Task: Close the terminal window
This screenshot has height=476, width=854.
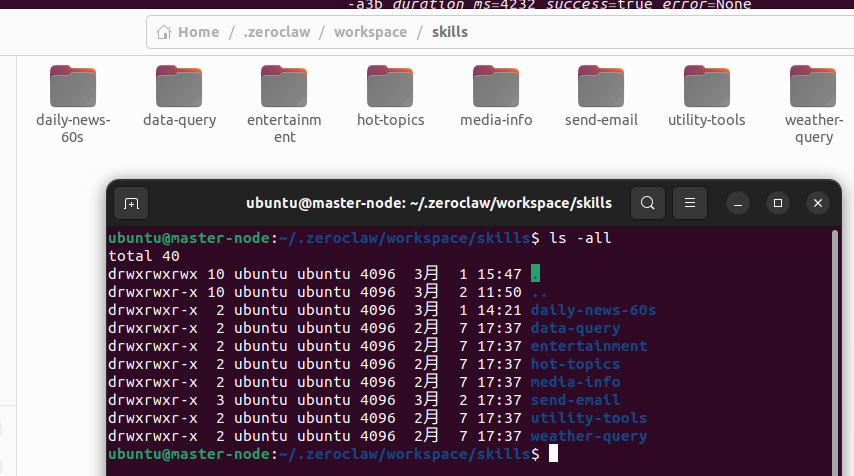Action: [x=818, y=203]
